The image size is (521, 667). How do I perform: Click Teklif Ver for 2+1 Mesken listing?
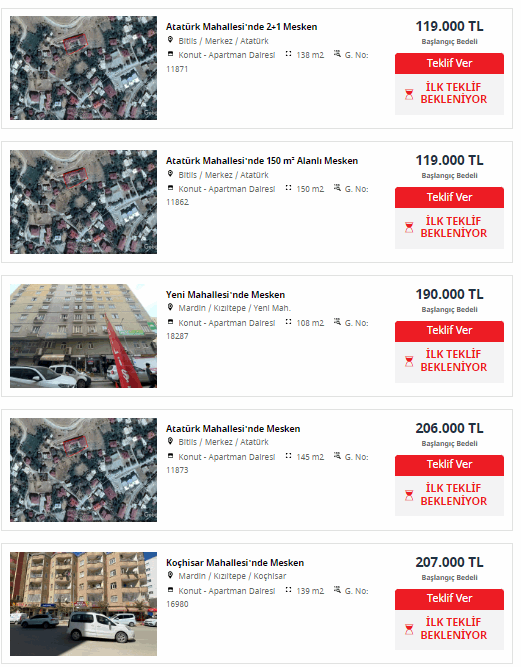(449, 63)
